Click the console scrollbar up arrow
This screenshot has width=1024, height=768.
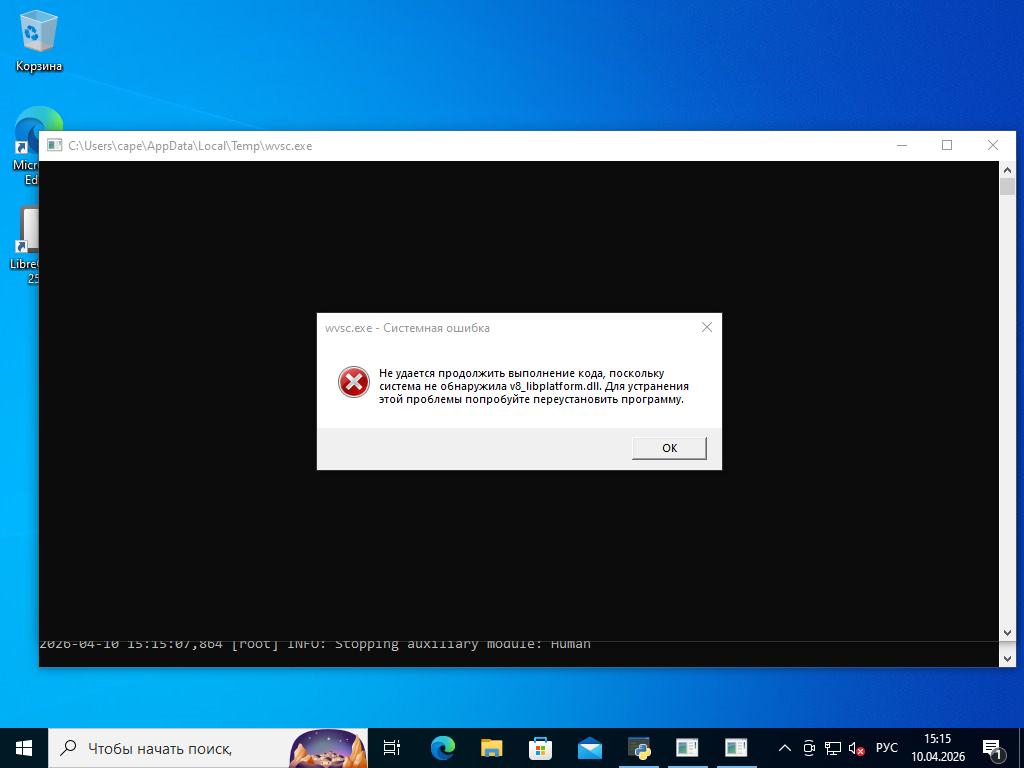click(x=1007, y=171)
